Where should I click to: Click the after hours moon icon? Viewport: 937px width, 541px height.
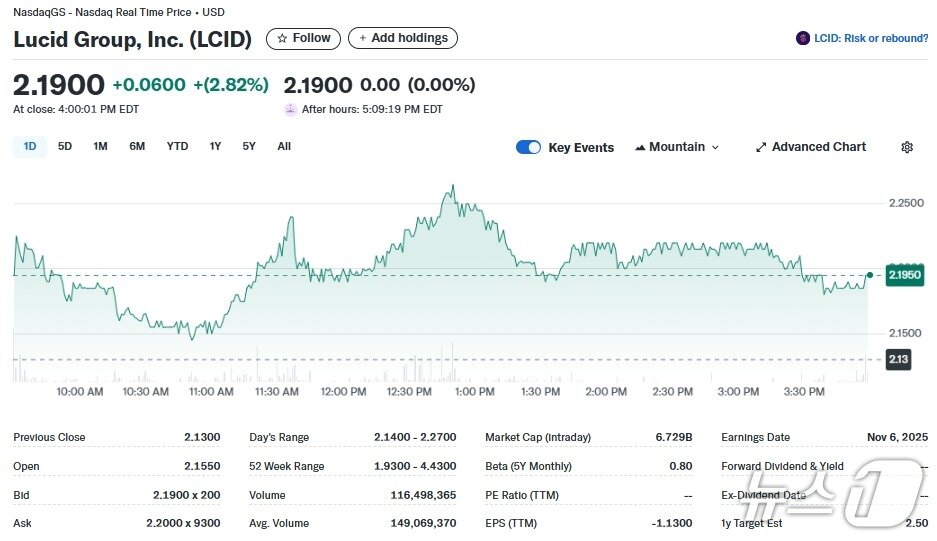[290, 109]
